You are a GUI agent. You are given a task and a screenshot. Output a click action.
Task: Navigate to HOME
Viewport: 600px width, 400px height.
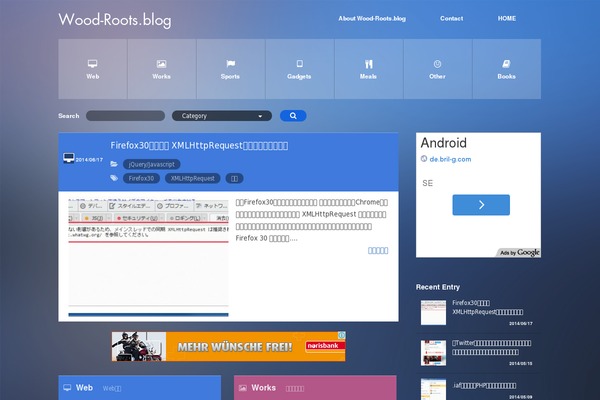pos(507,18)
